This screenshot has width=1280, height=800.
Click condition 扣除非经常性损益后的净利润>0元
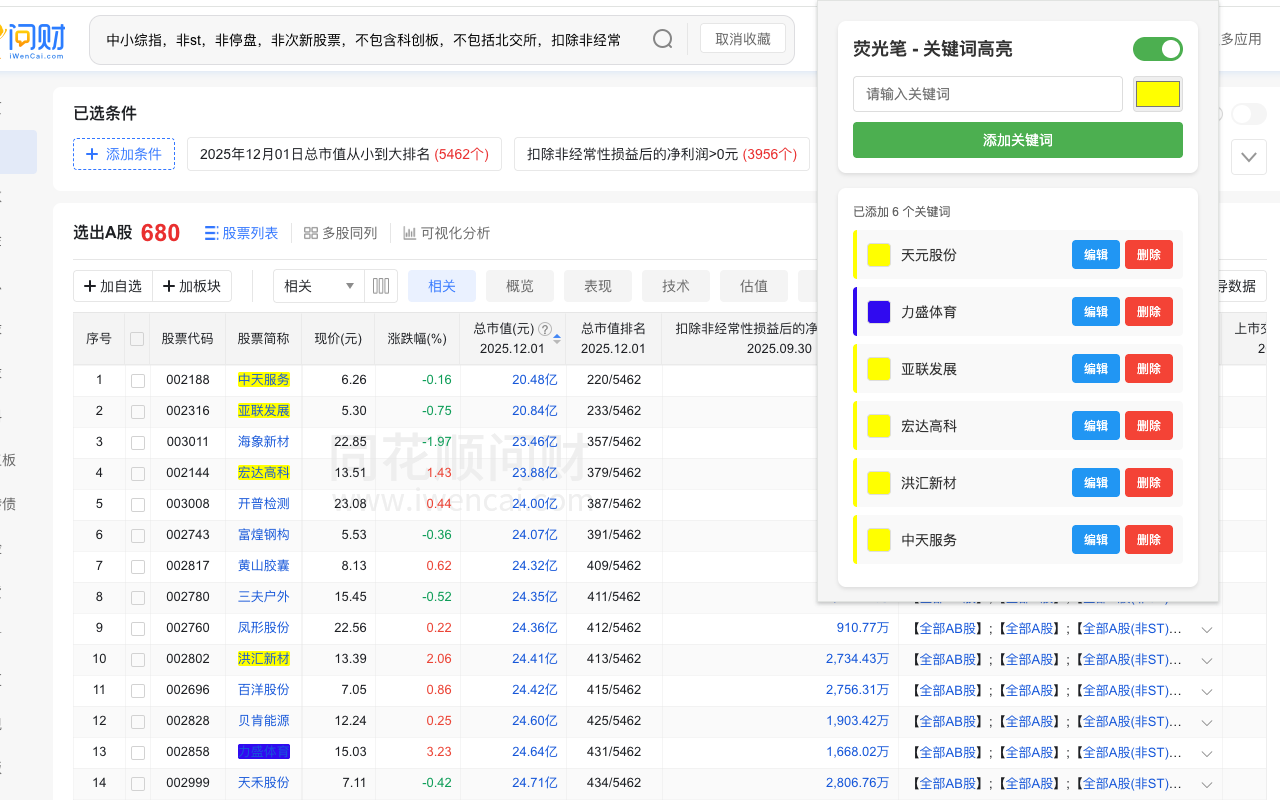(662, 154)
